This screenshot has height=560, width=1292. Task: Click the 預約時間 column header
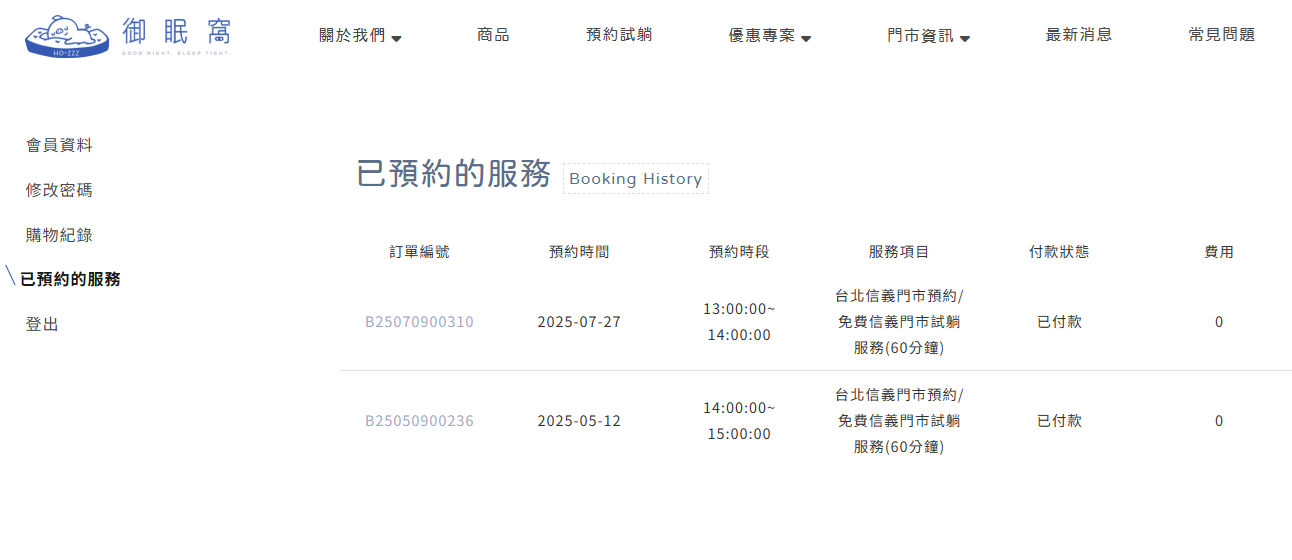pos(579,252)
